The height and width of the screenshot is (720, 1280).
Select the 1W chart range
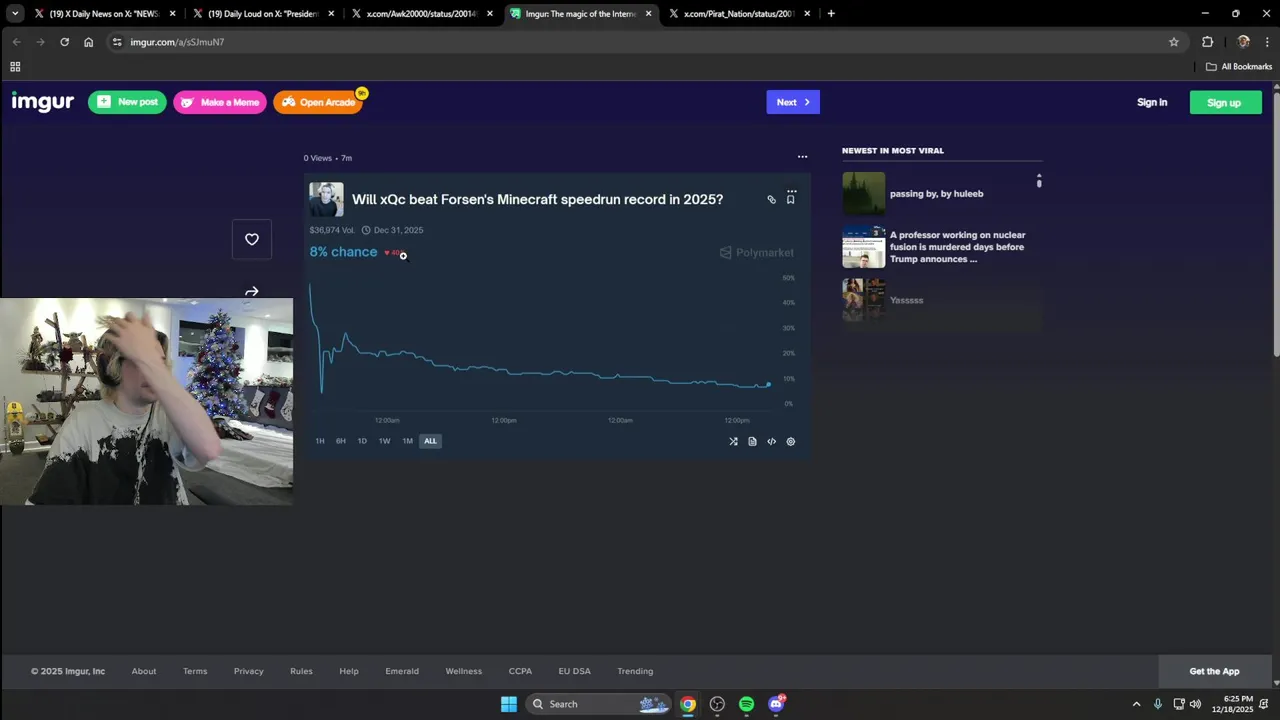[x=384, y=441]
